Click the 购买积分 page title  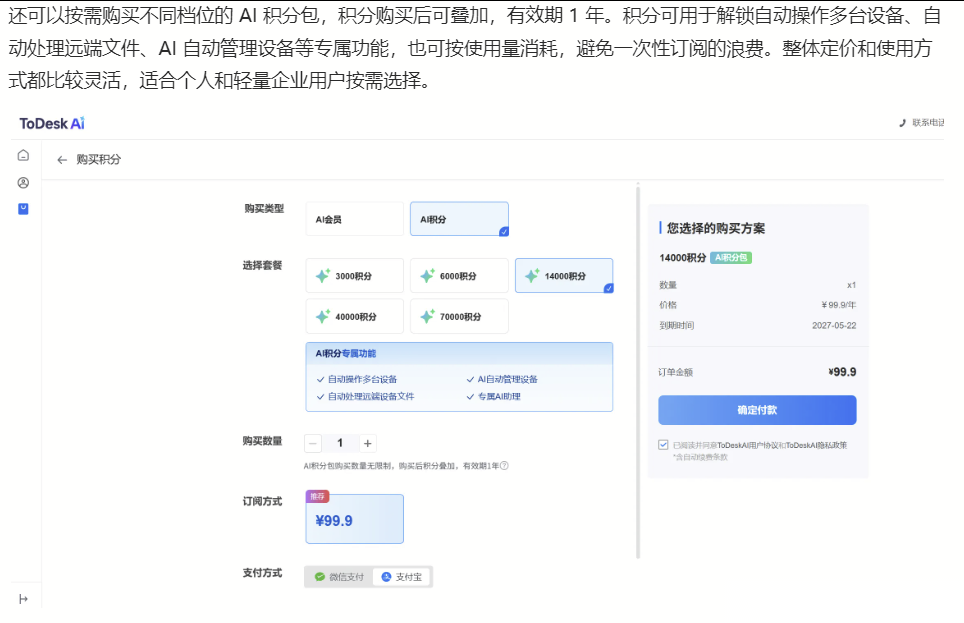[x=98, y=160]
